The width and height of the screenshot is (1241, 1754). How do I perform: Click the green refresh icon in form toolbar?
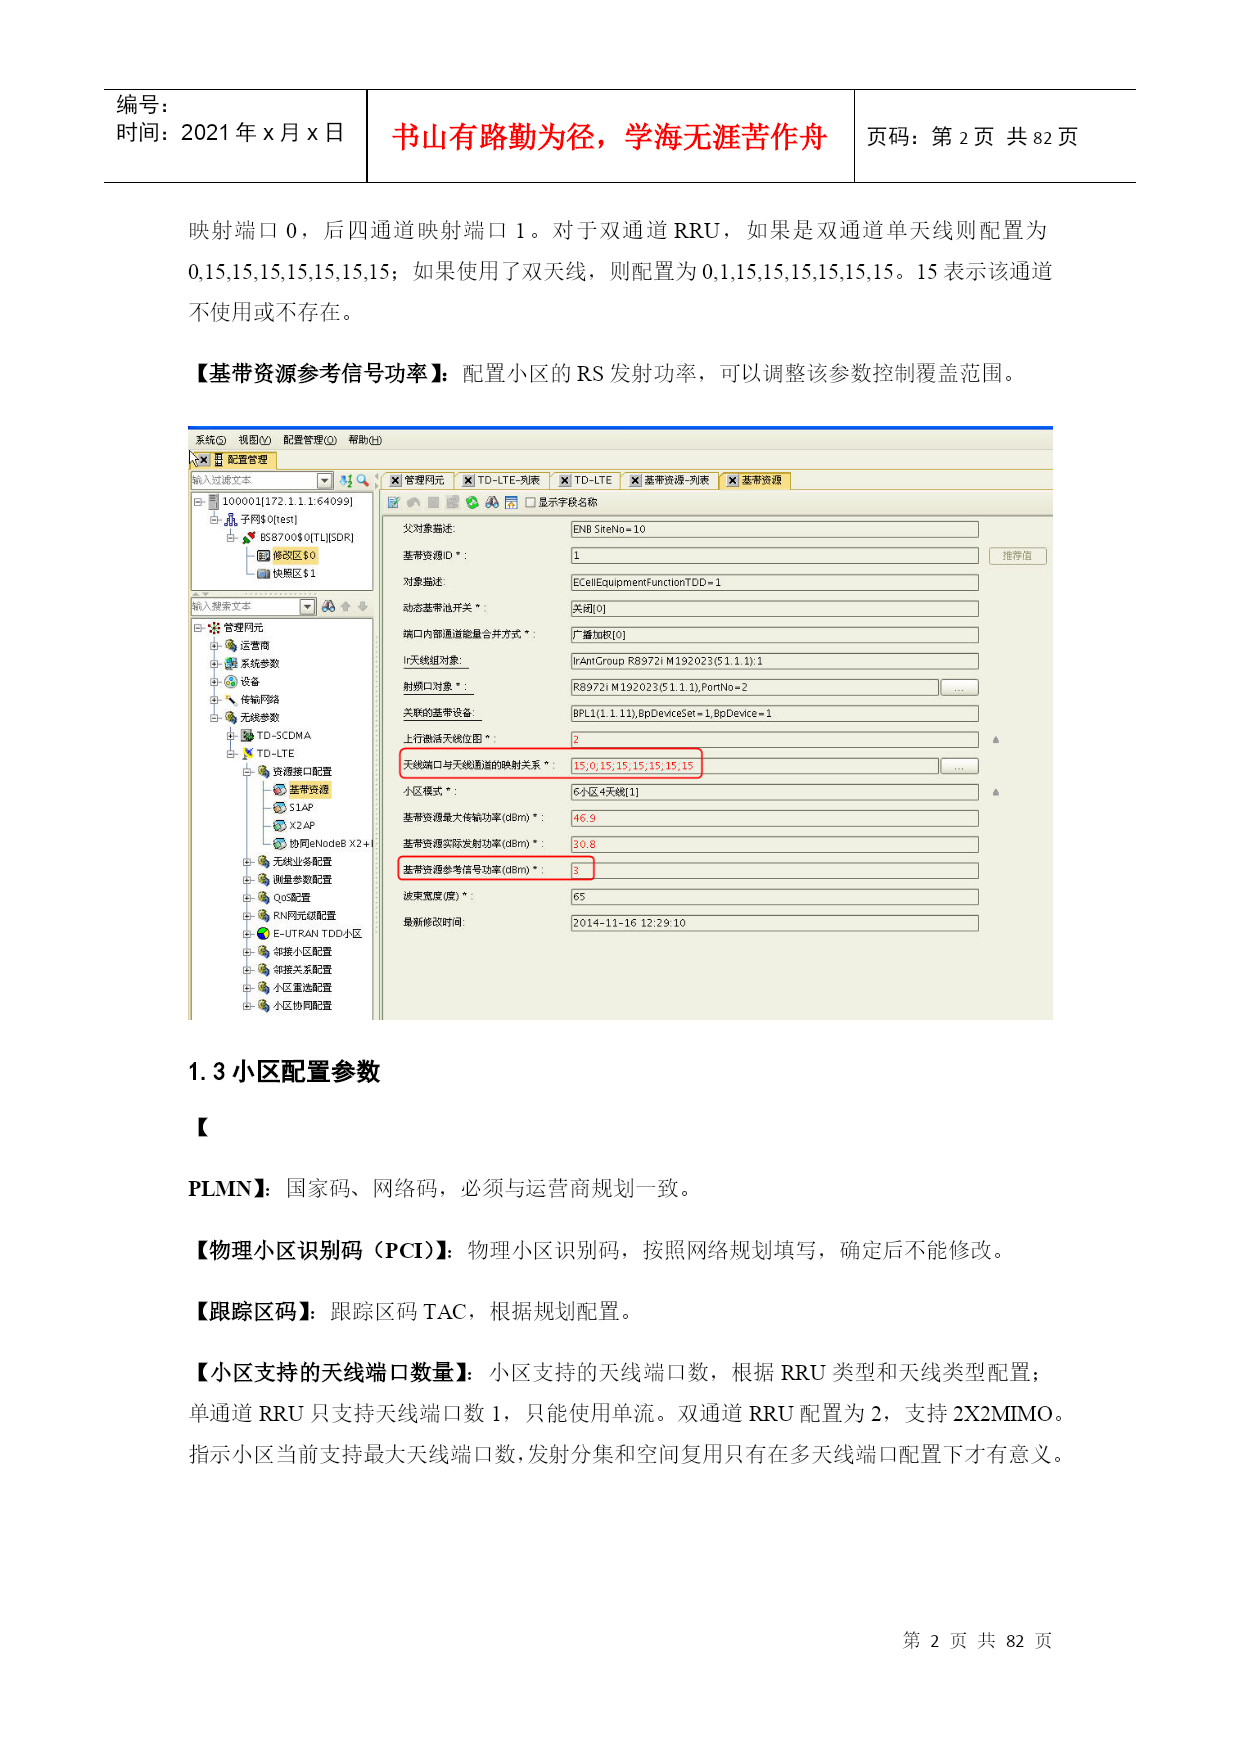point(472,503)
